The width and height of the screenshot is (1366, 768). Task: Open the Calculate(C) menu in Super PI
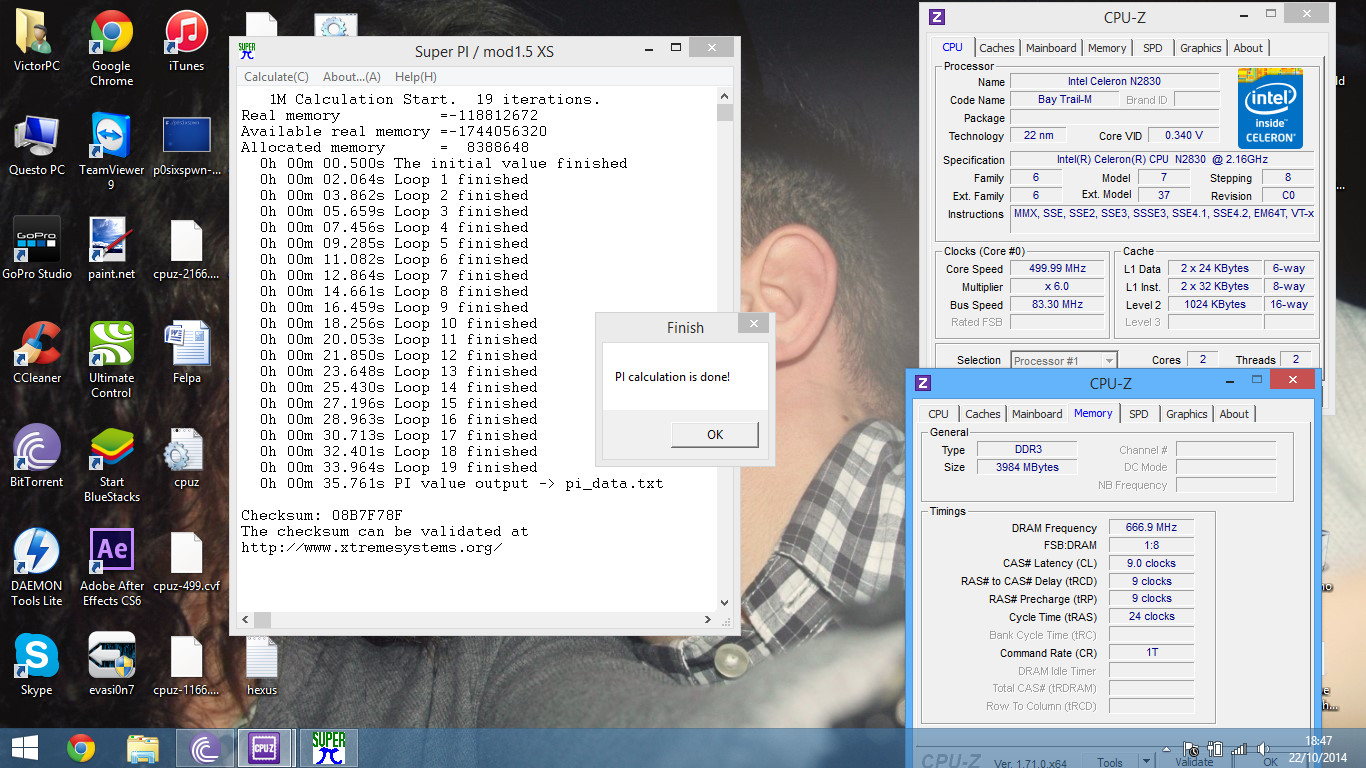pos(276,77)
